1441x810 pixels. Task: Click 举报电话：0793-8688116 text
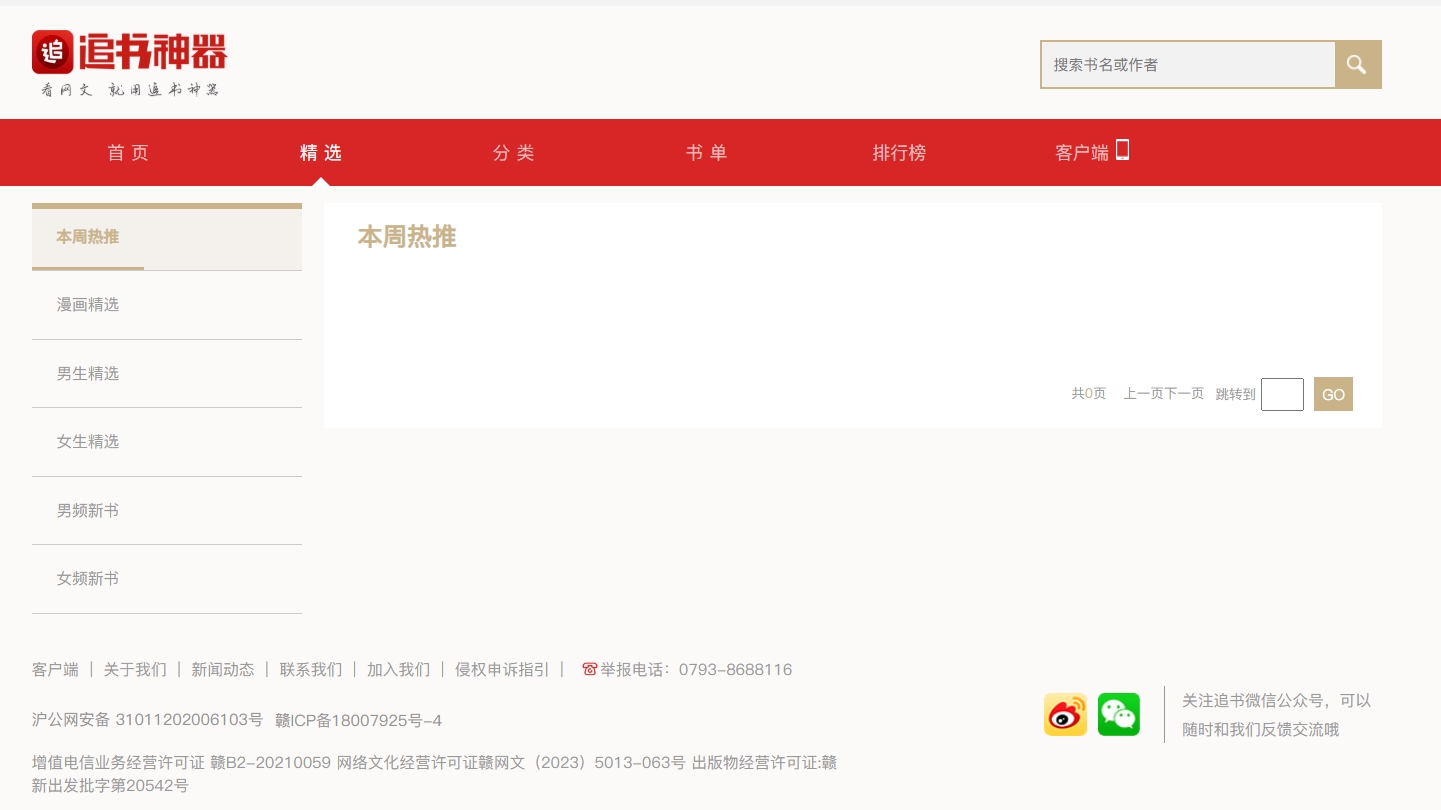point(696,670)
